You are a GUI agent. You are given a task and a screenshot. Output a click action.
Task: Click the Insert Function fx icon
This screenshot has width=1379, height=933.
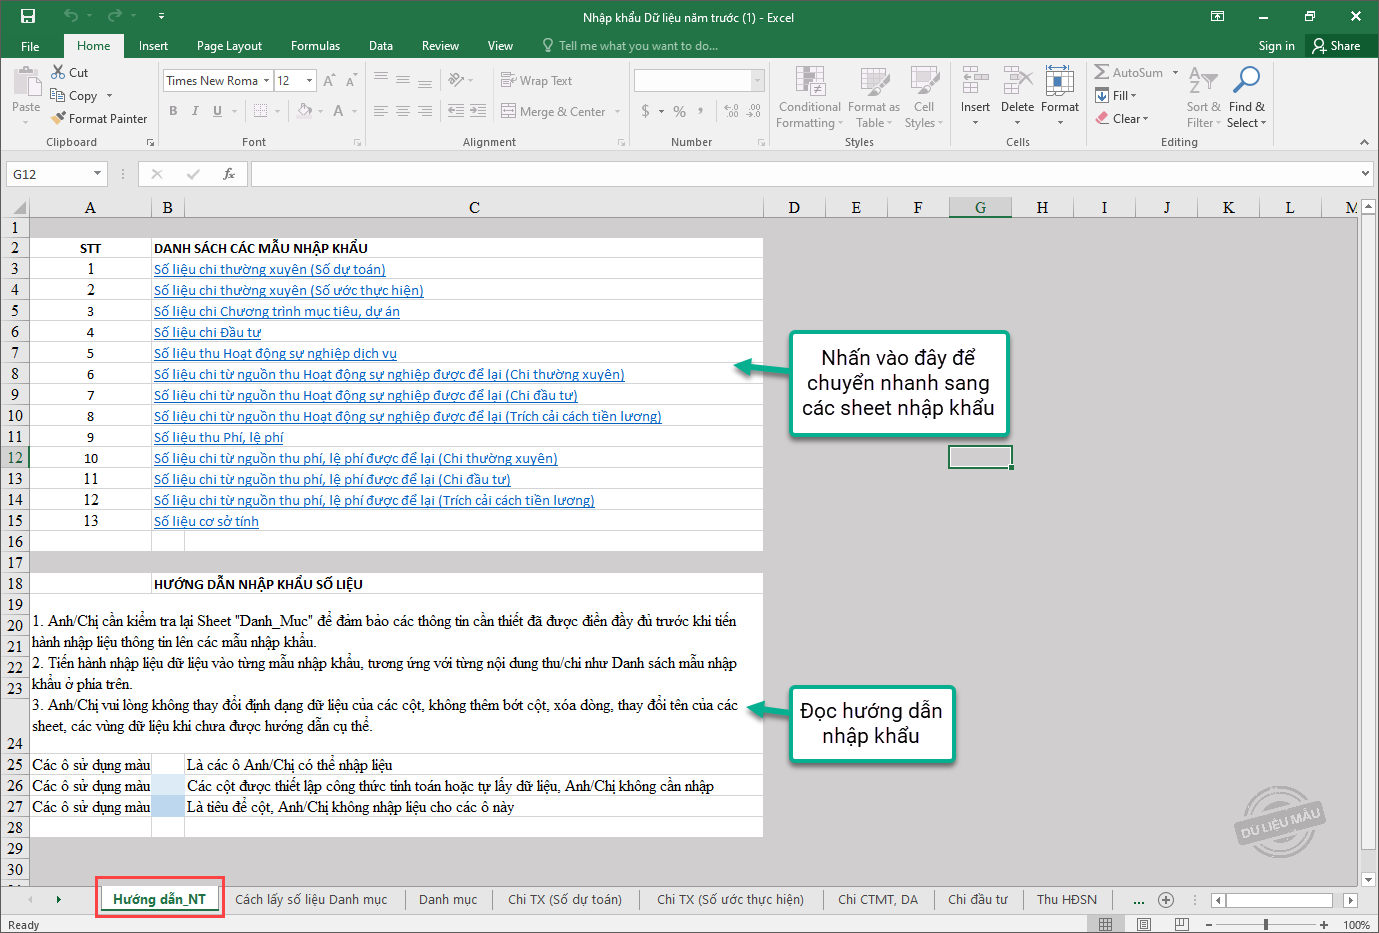[x=229, y=174]
